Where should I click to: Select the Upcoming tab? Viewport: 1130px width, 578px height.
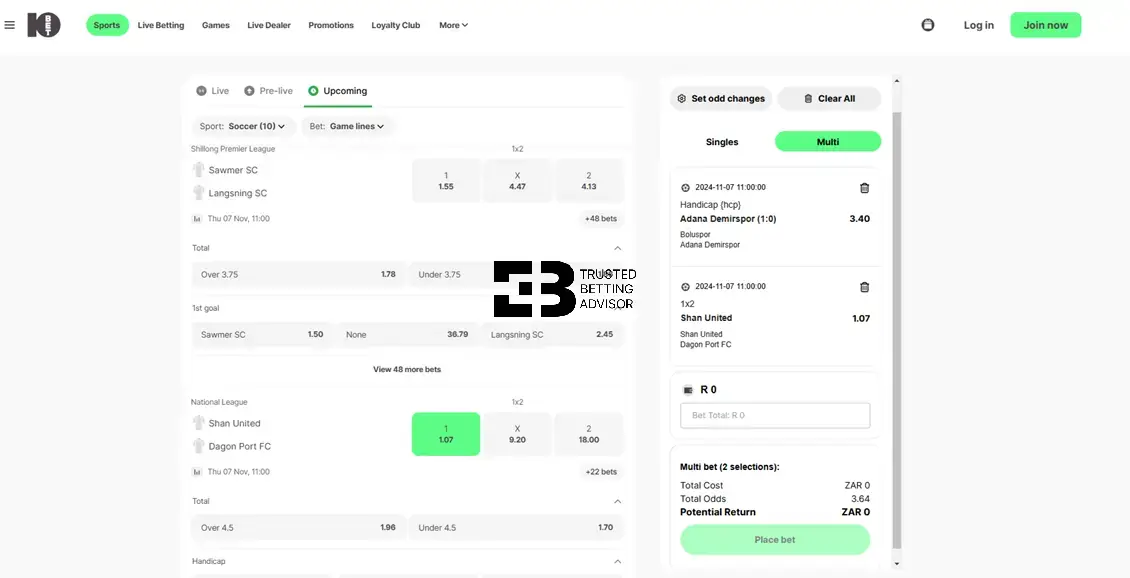pyautogui.click(x=337, y=91)
